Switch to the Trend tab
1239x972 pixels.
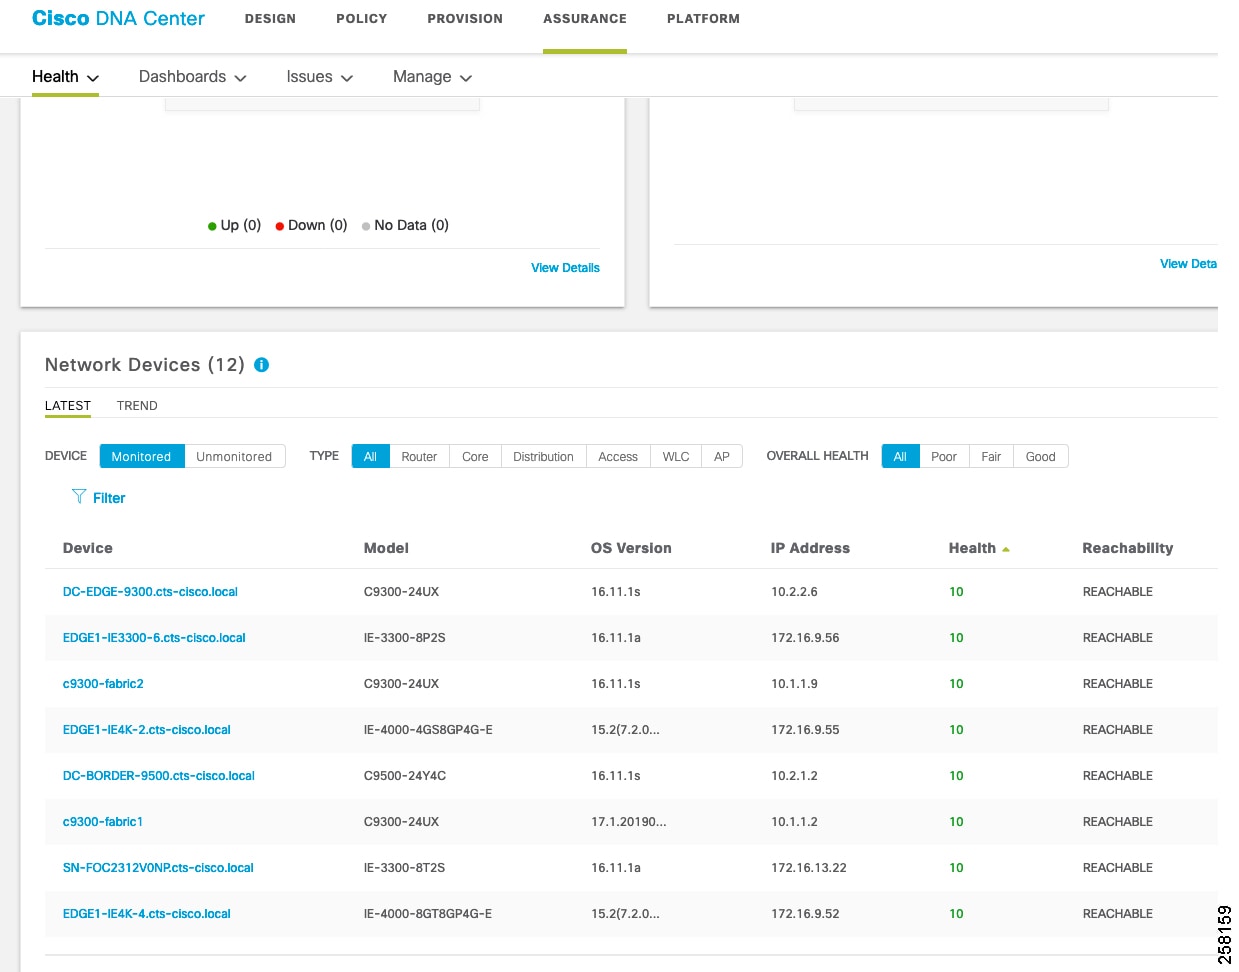click(x=137, y=406)
